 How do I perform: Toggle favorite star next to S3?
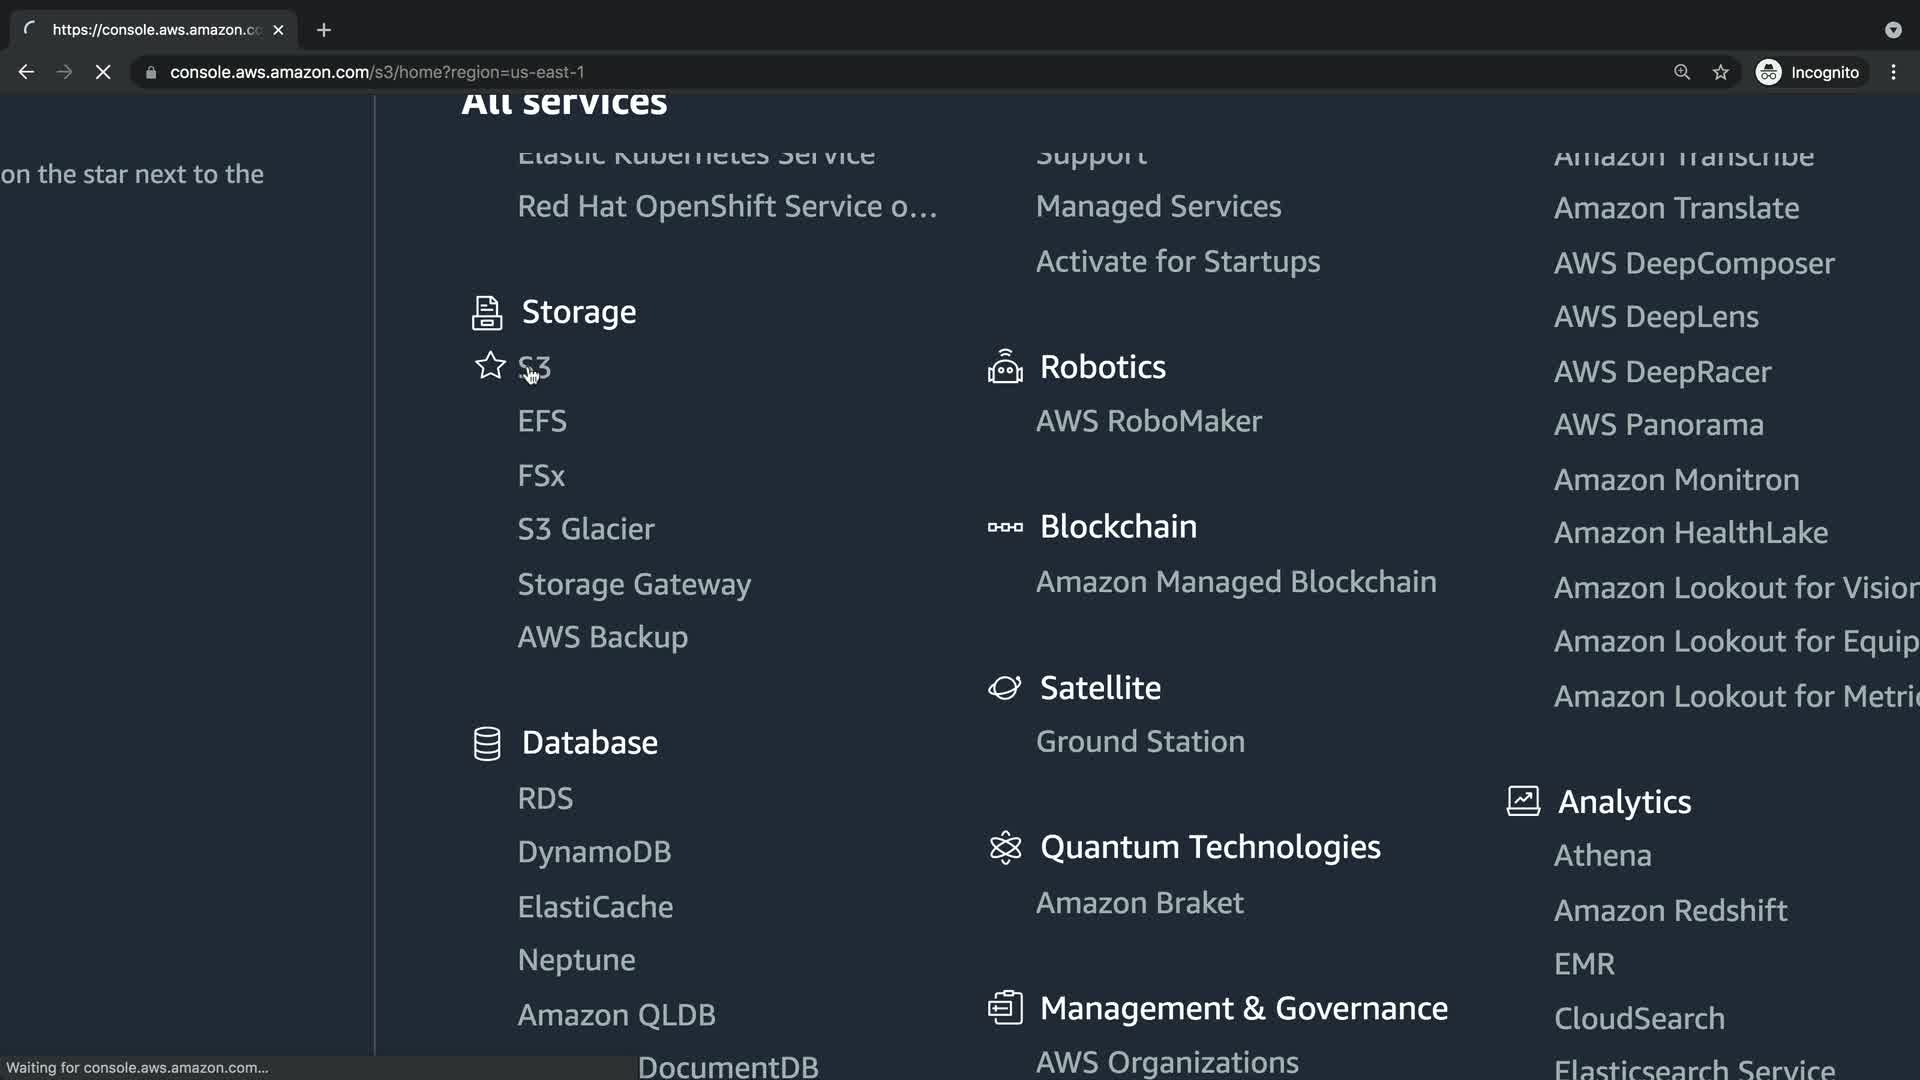pyautogui.click(x=490, y=366)
